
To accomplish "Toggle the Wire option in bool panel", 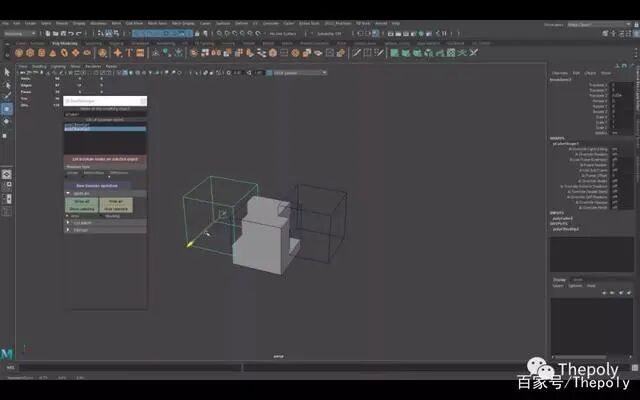I will (67, 216).
